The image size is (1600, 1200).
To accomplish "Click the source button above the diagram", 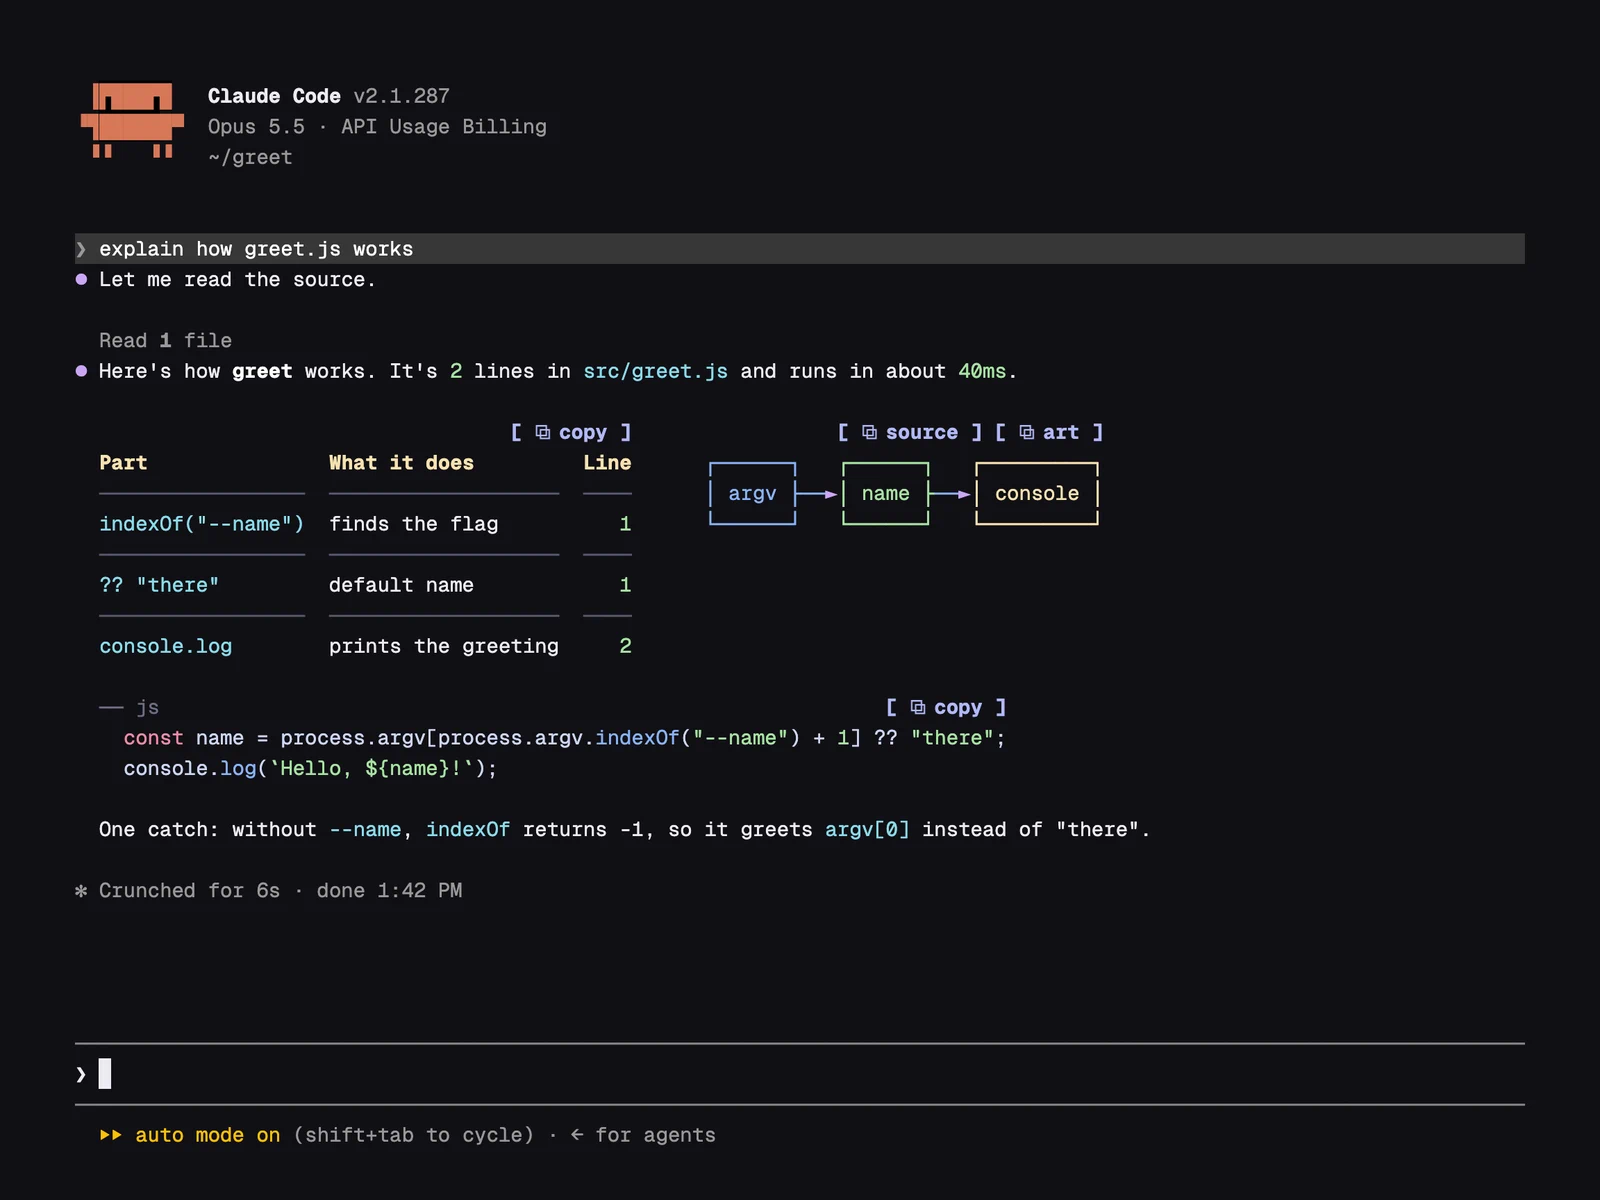I will pos(910,432).
